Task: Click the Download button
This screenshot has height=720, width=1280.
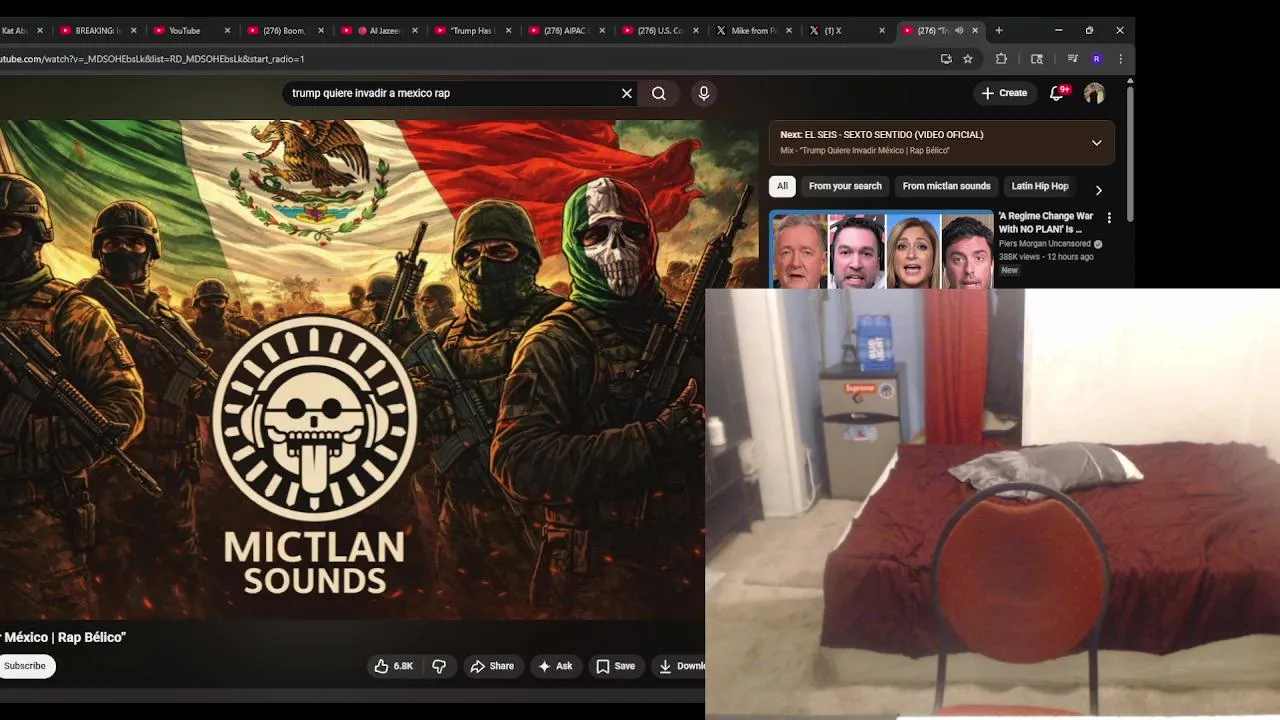Action: click(x=679, y=666)
